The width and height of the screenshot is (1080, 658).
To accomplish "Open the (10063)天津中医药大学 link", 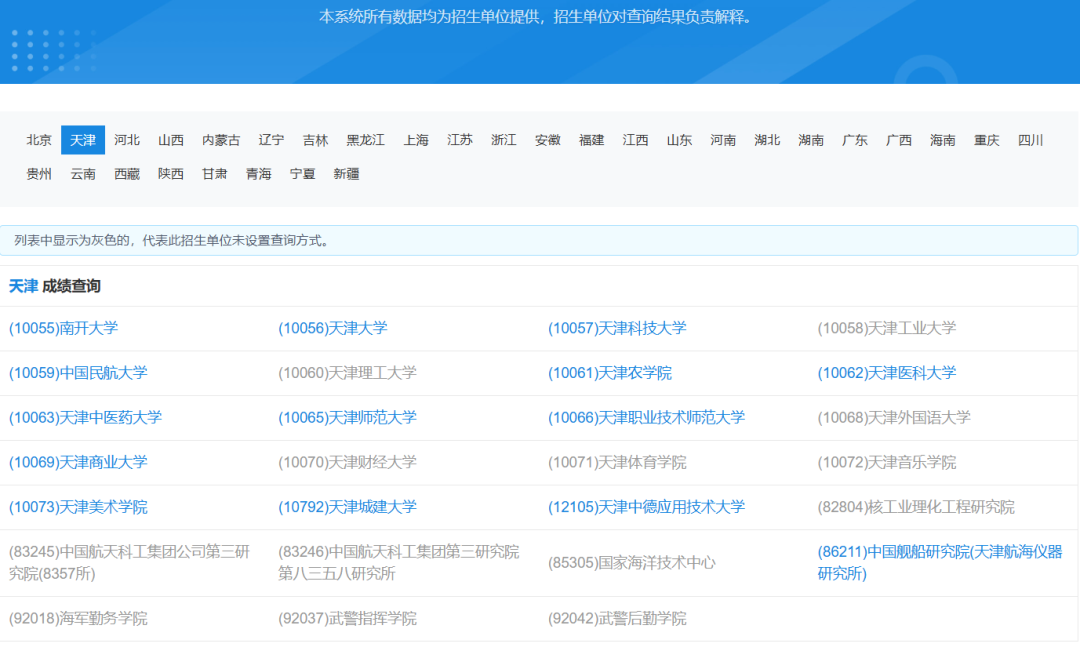I will click(85, 417).
